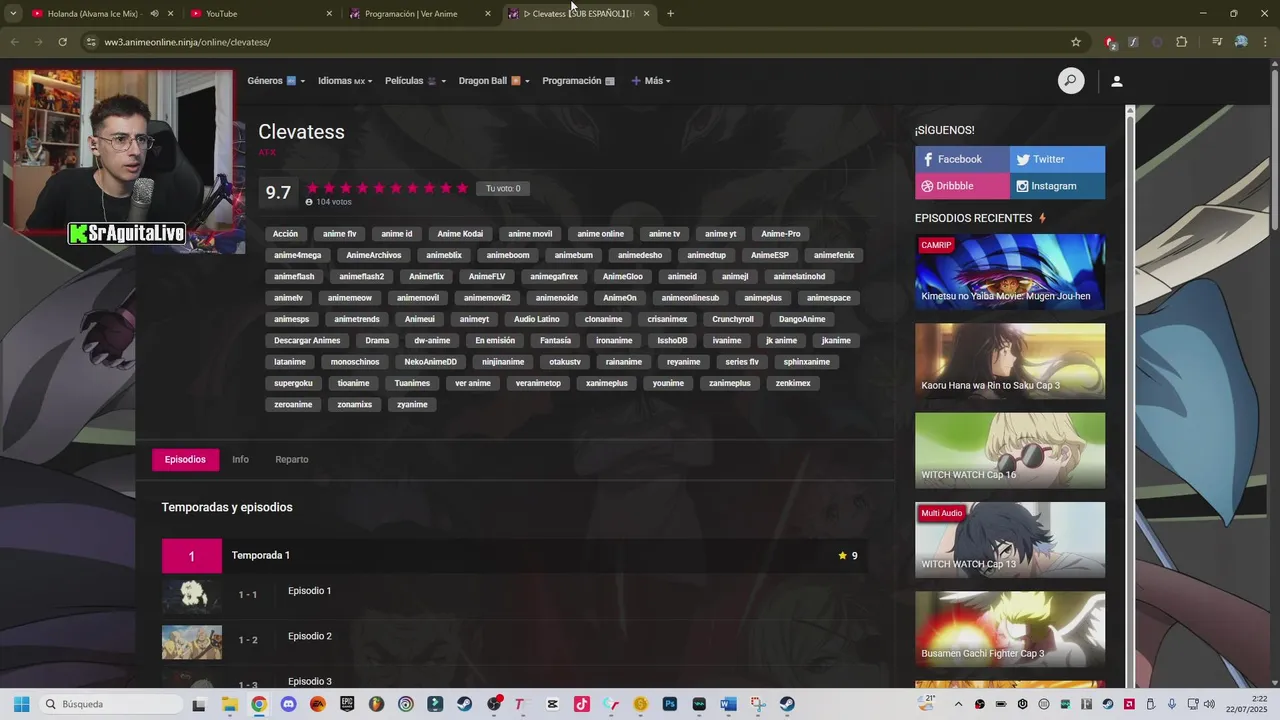Open TikTok from the taskbar
The width and height of the screenshot is (1280, 720).
582,704
